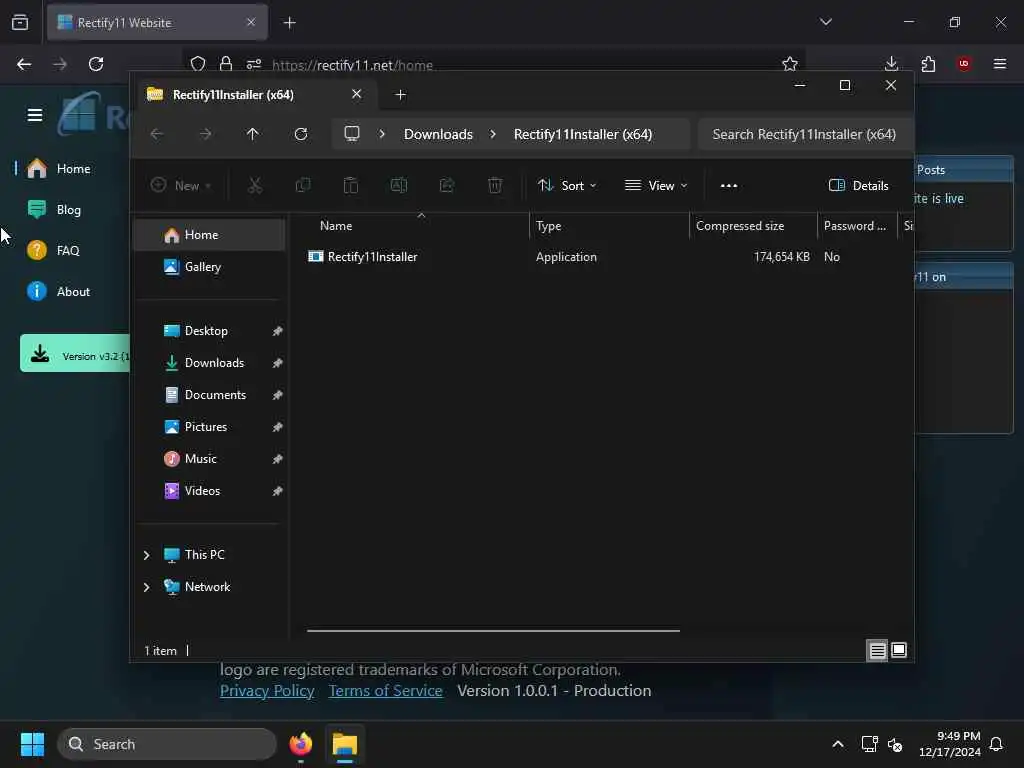Click the PC icon in address bar
This screenshot has width=1024, height=768.
(352, 134)
